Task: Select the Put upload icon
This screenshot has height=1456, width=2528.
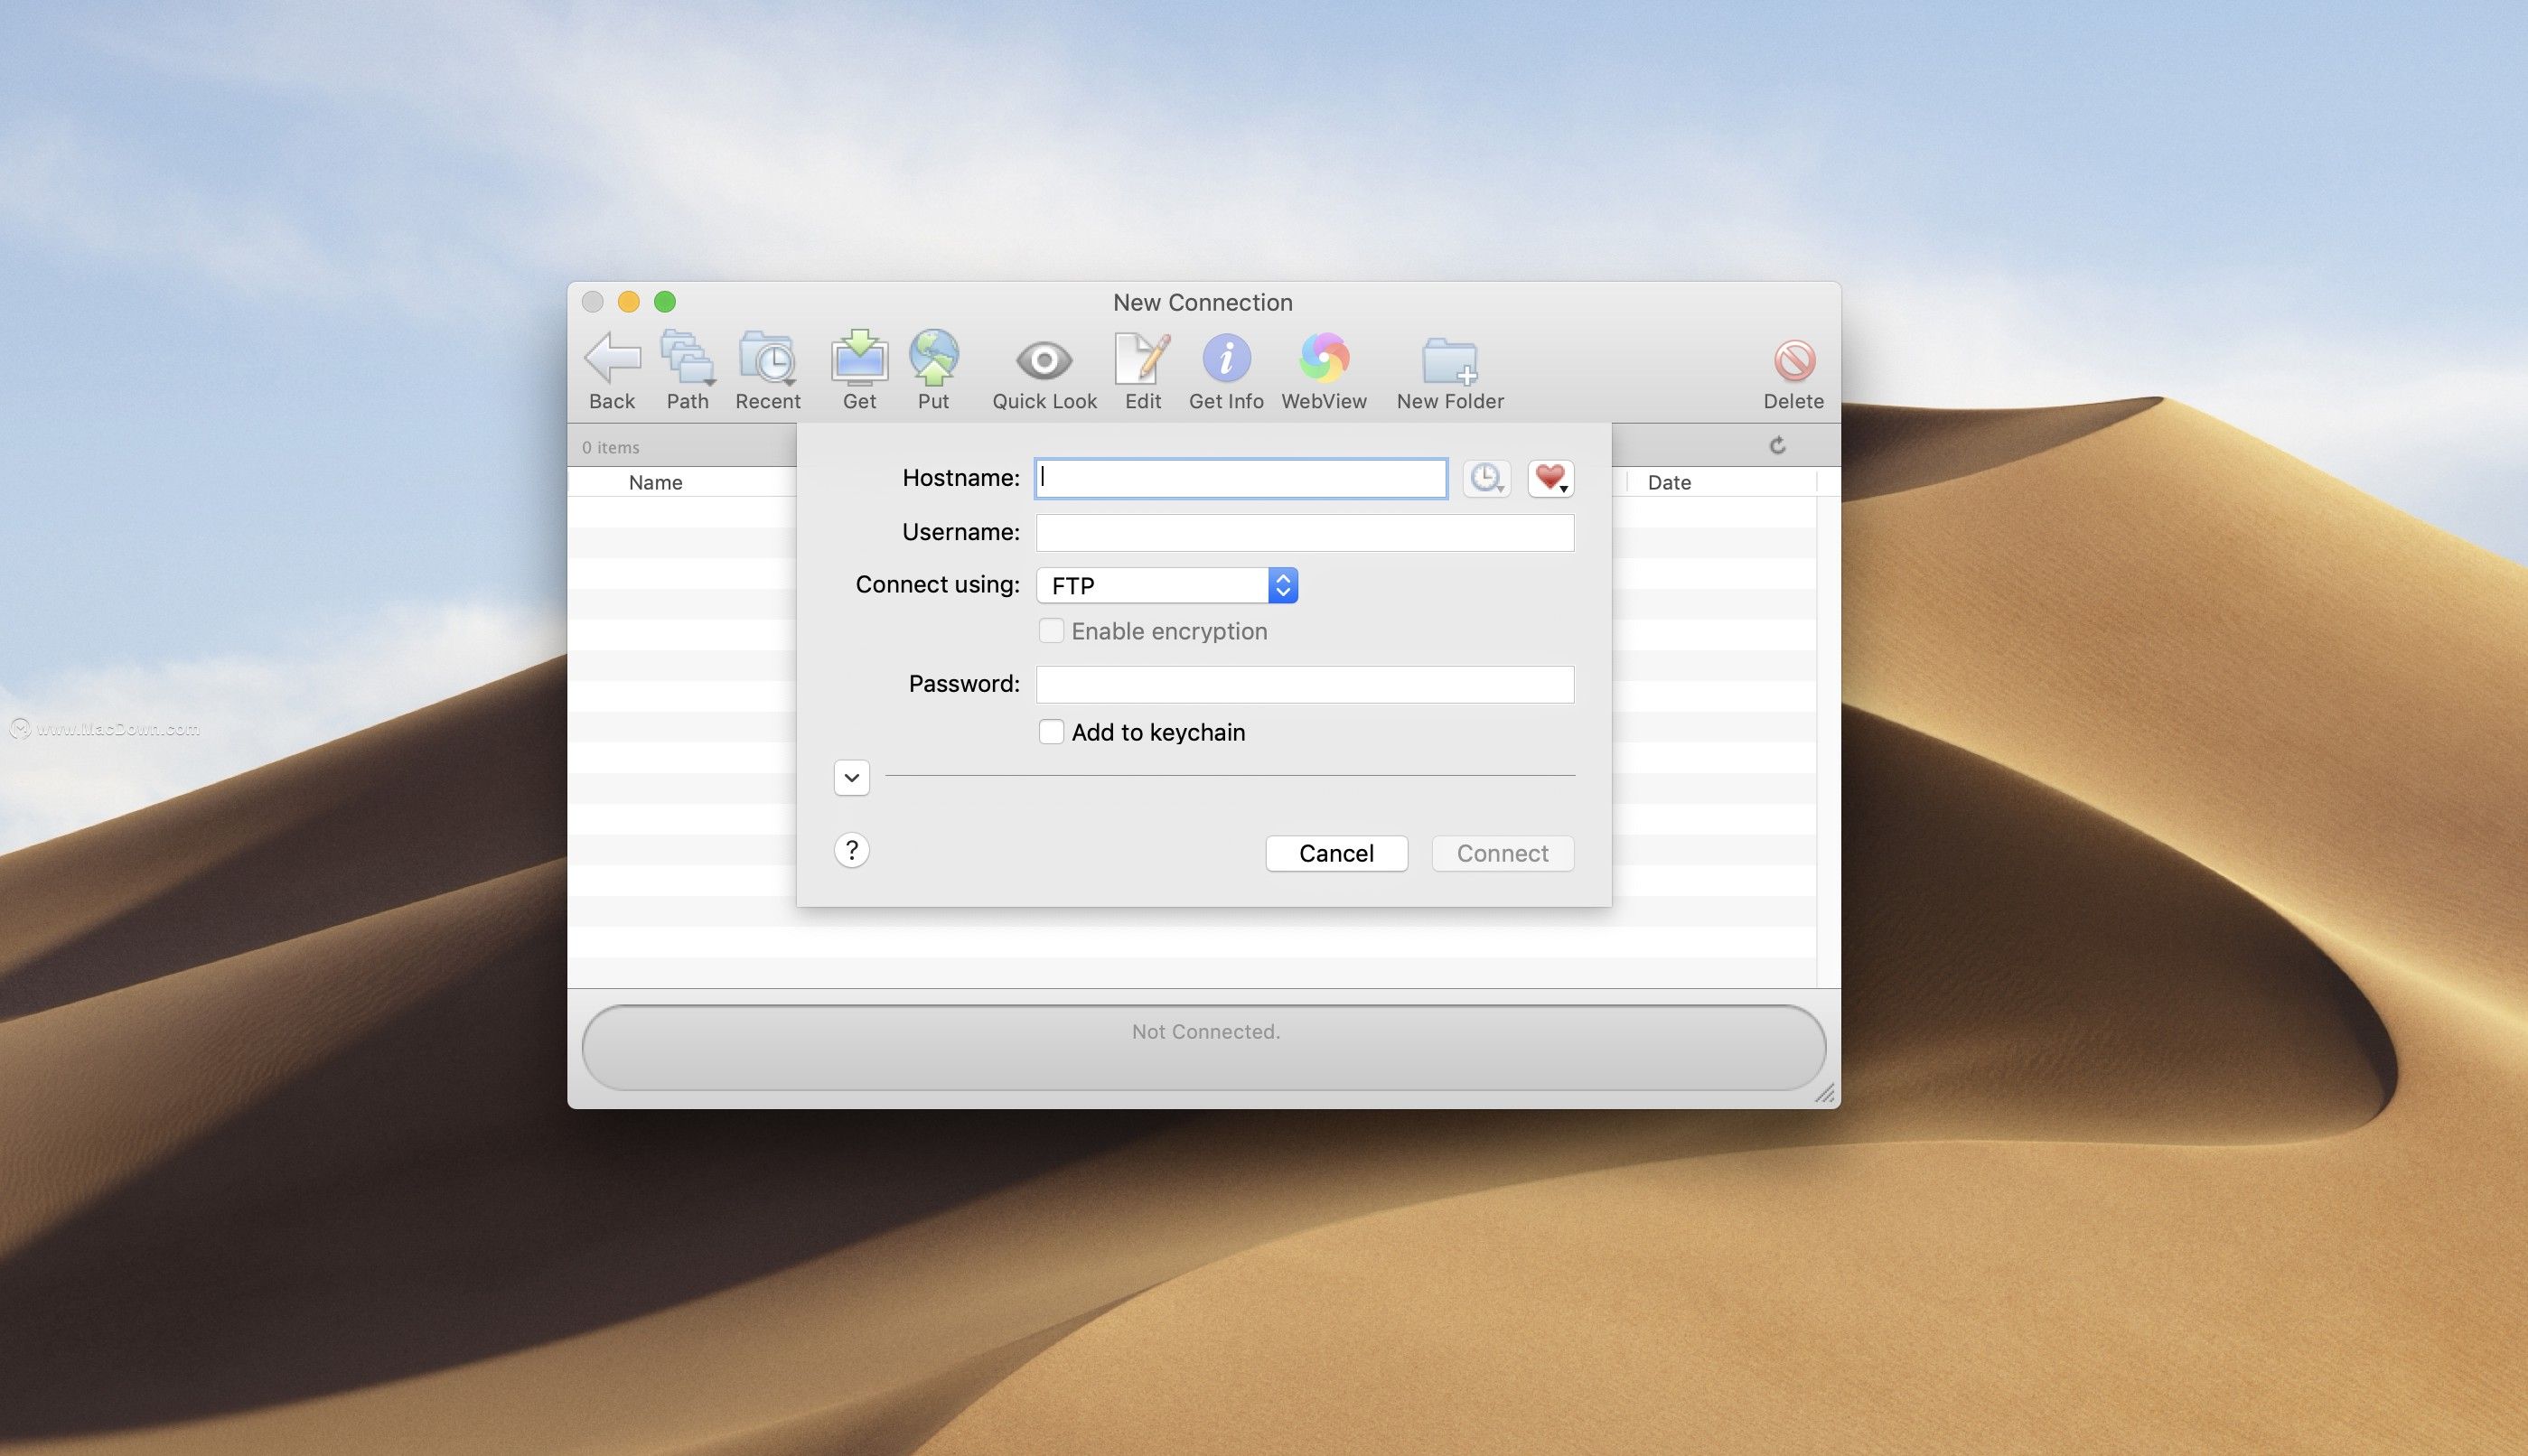Action: point(933,359)
